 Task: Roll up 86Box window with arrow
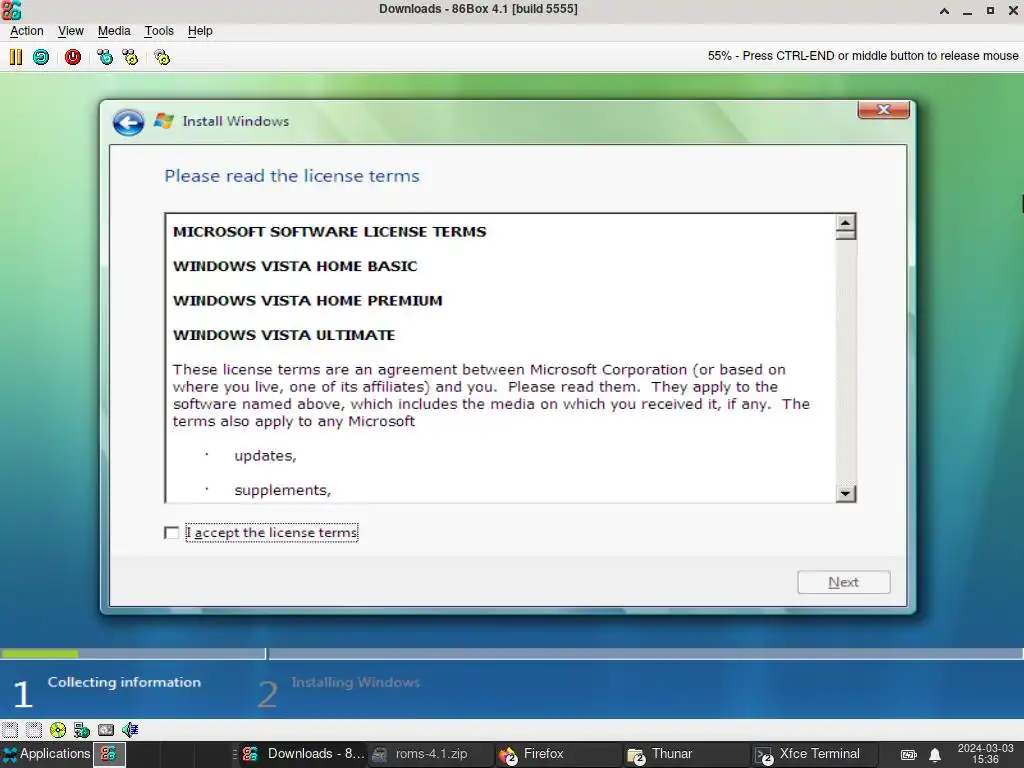click(x=944, y=10)
